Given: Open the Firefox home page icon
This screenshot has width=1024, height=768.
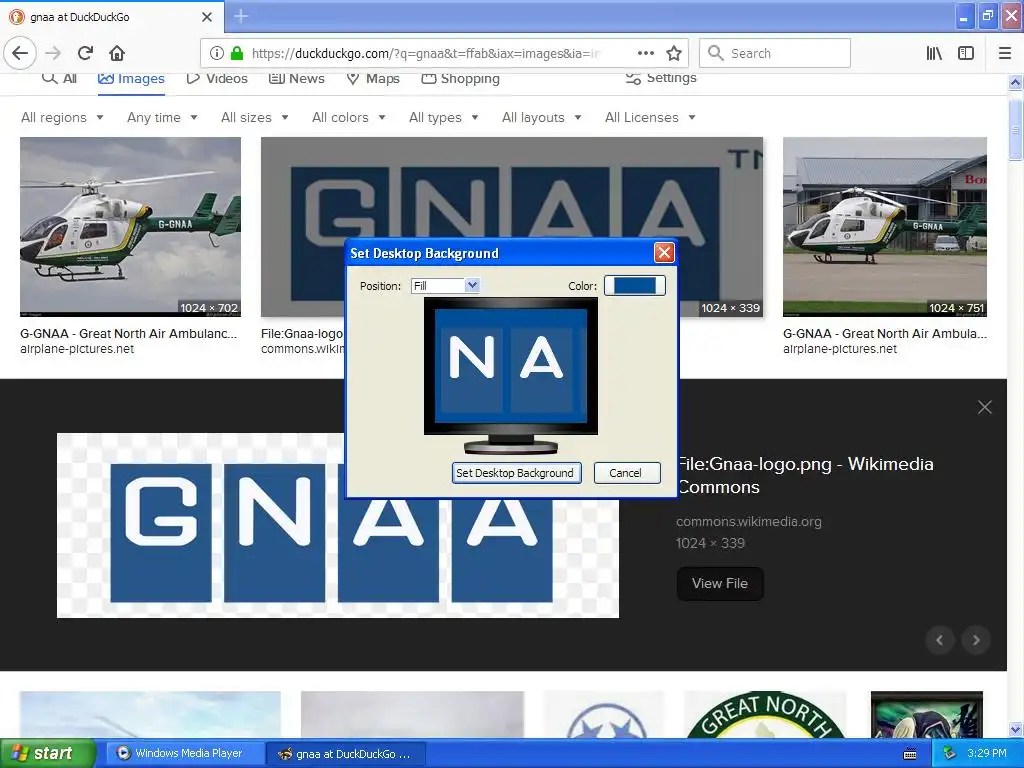Looking at the screenshot, I should (117, 53).
